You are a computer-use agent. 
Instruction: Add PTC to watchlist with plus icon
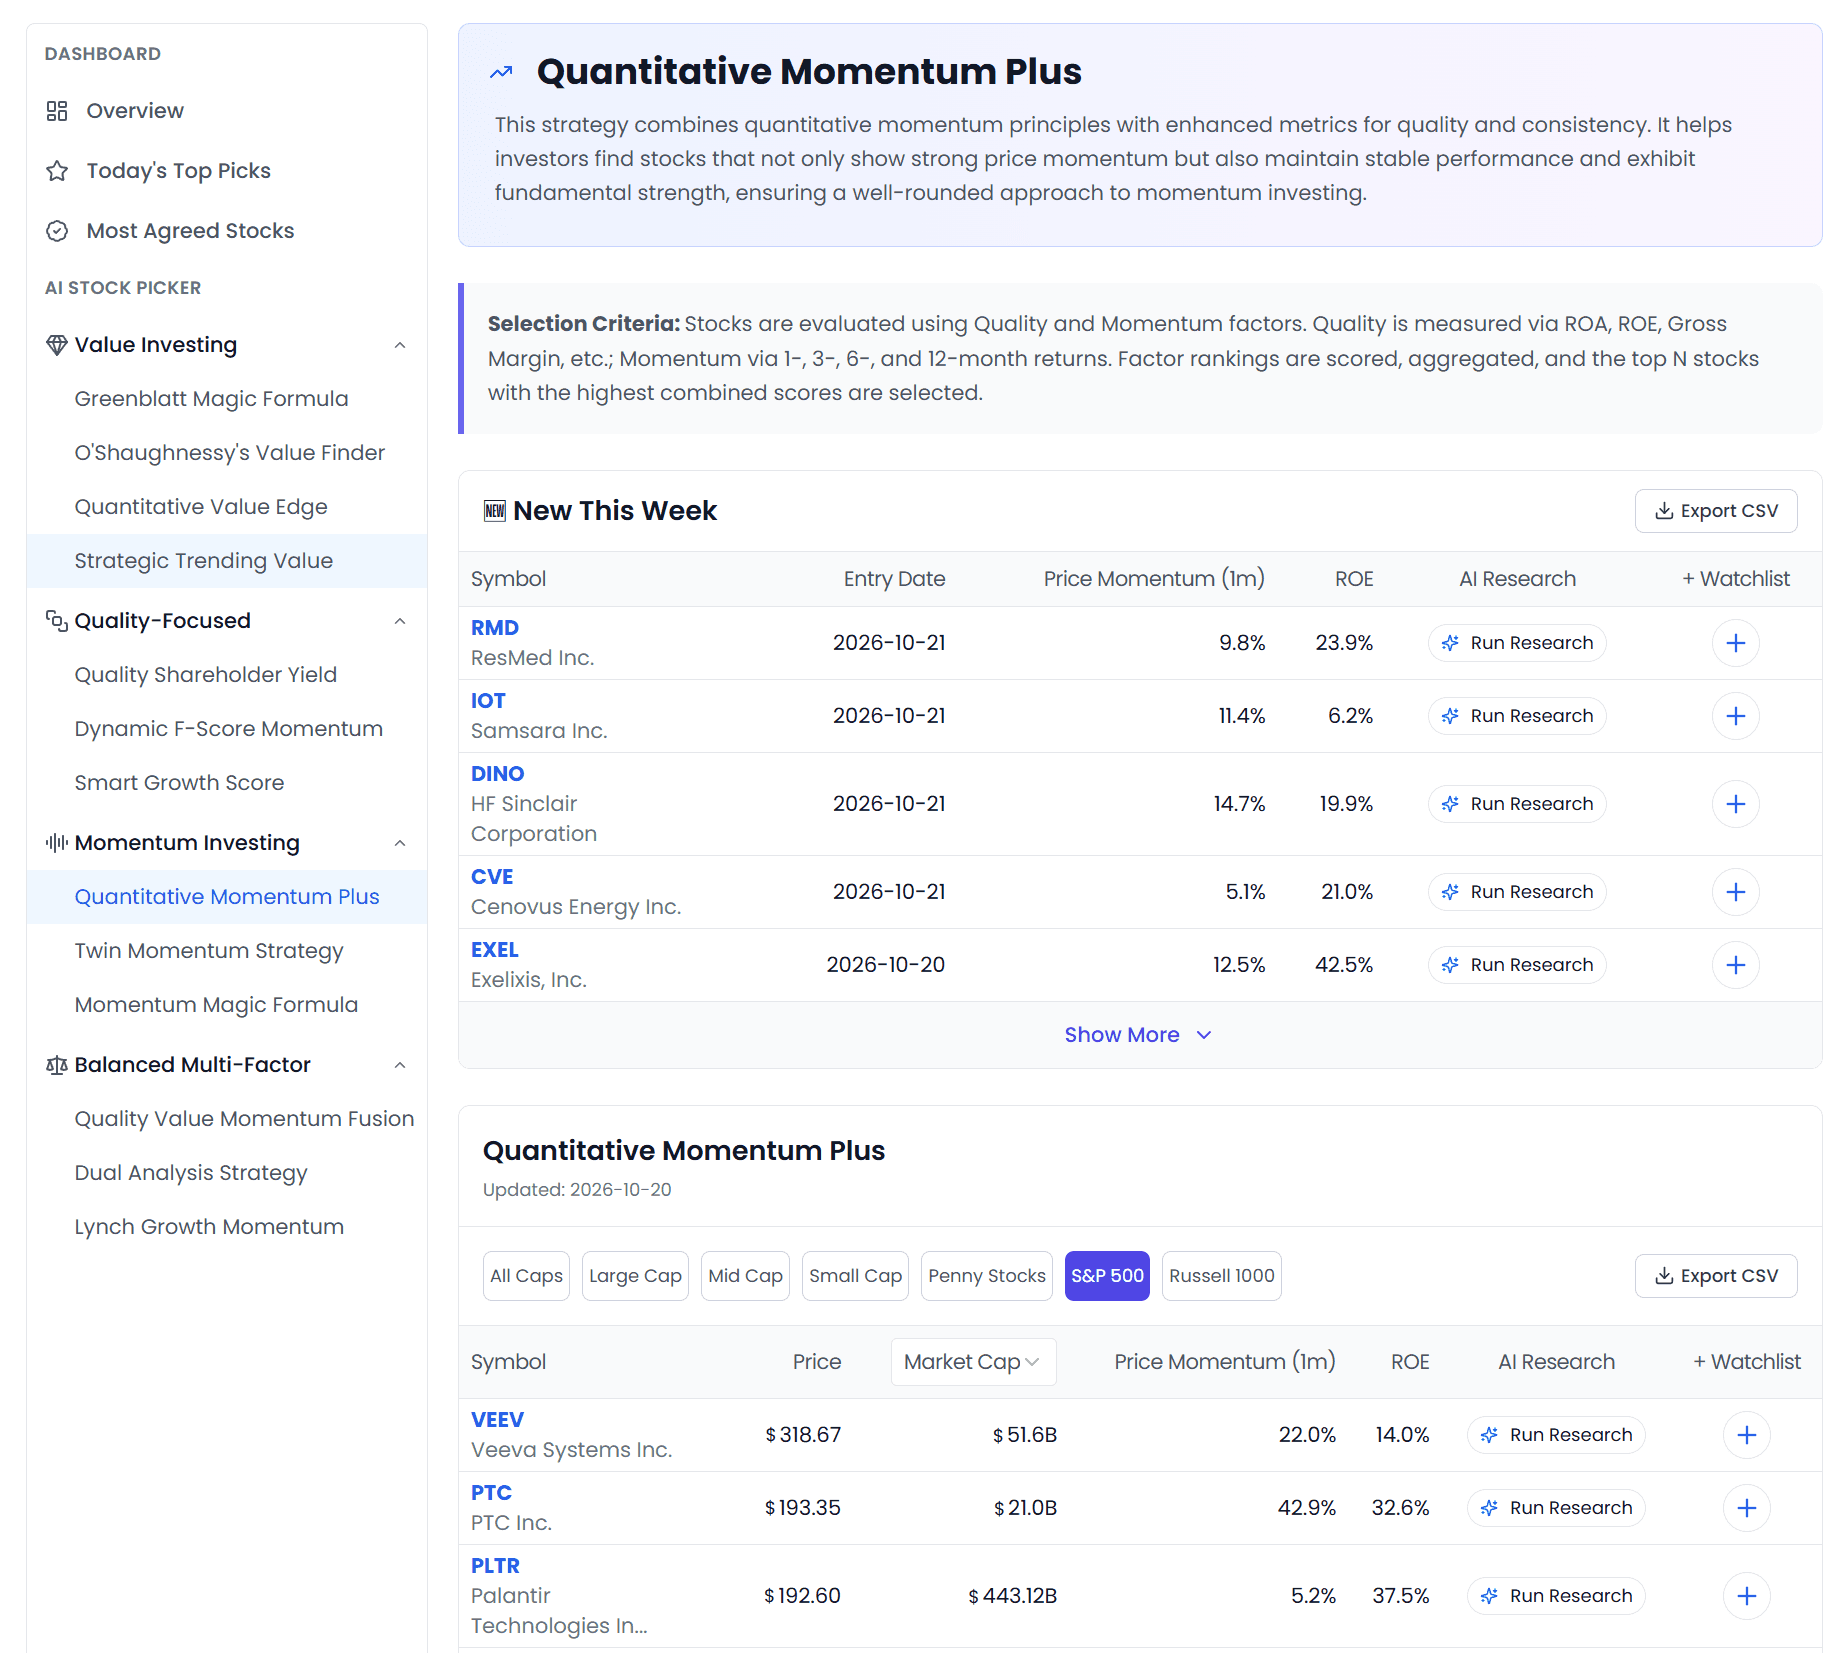point(1747,1508)
